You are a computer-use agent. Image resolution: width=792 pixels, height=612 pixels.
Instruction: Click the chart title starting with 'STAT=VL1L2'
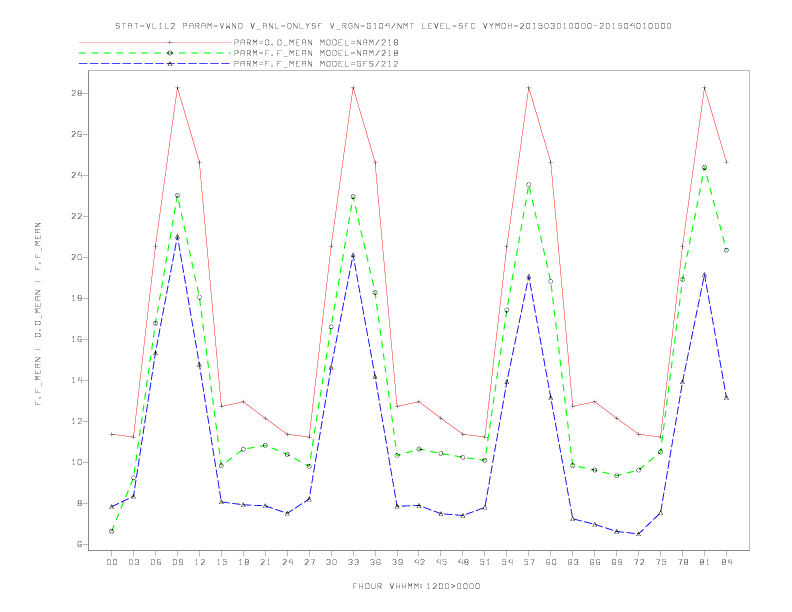[x=393, y=26]
